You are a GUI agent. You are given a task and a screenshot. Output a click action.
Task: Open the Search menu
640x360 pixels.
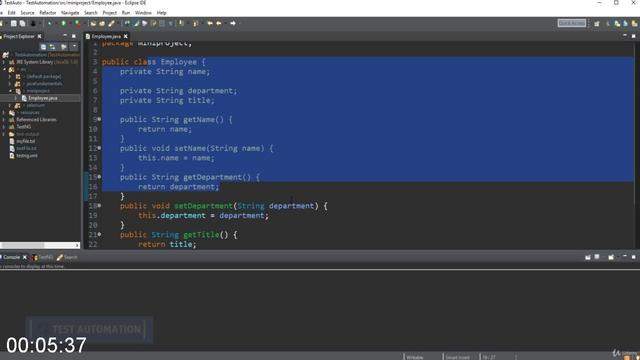91,13
